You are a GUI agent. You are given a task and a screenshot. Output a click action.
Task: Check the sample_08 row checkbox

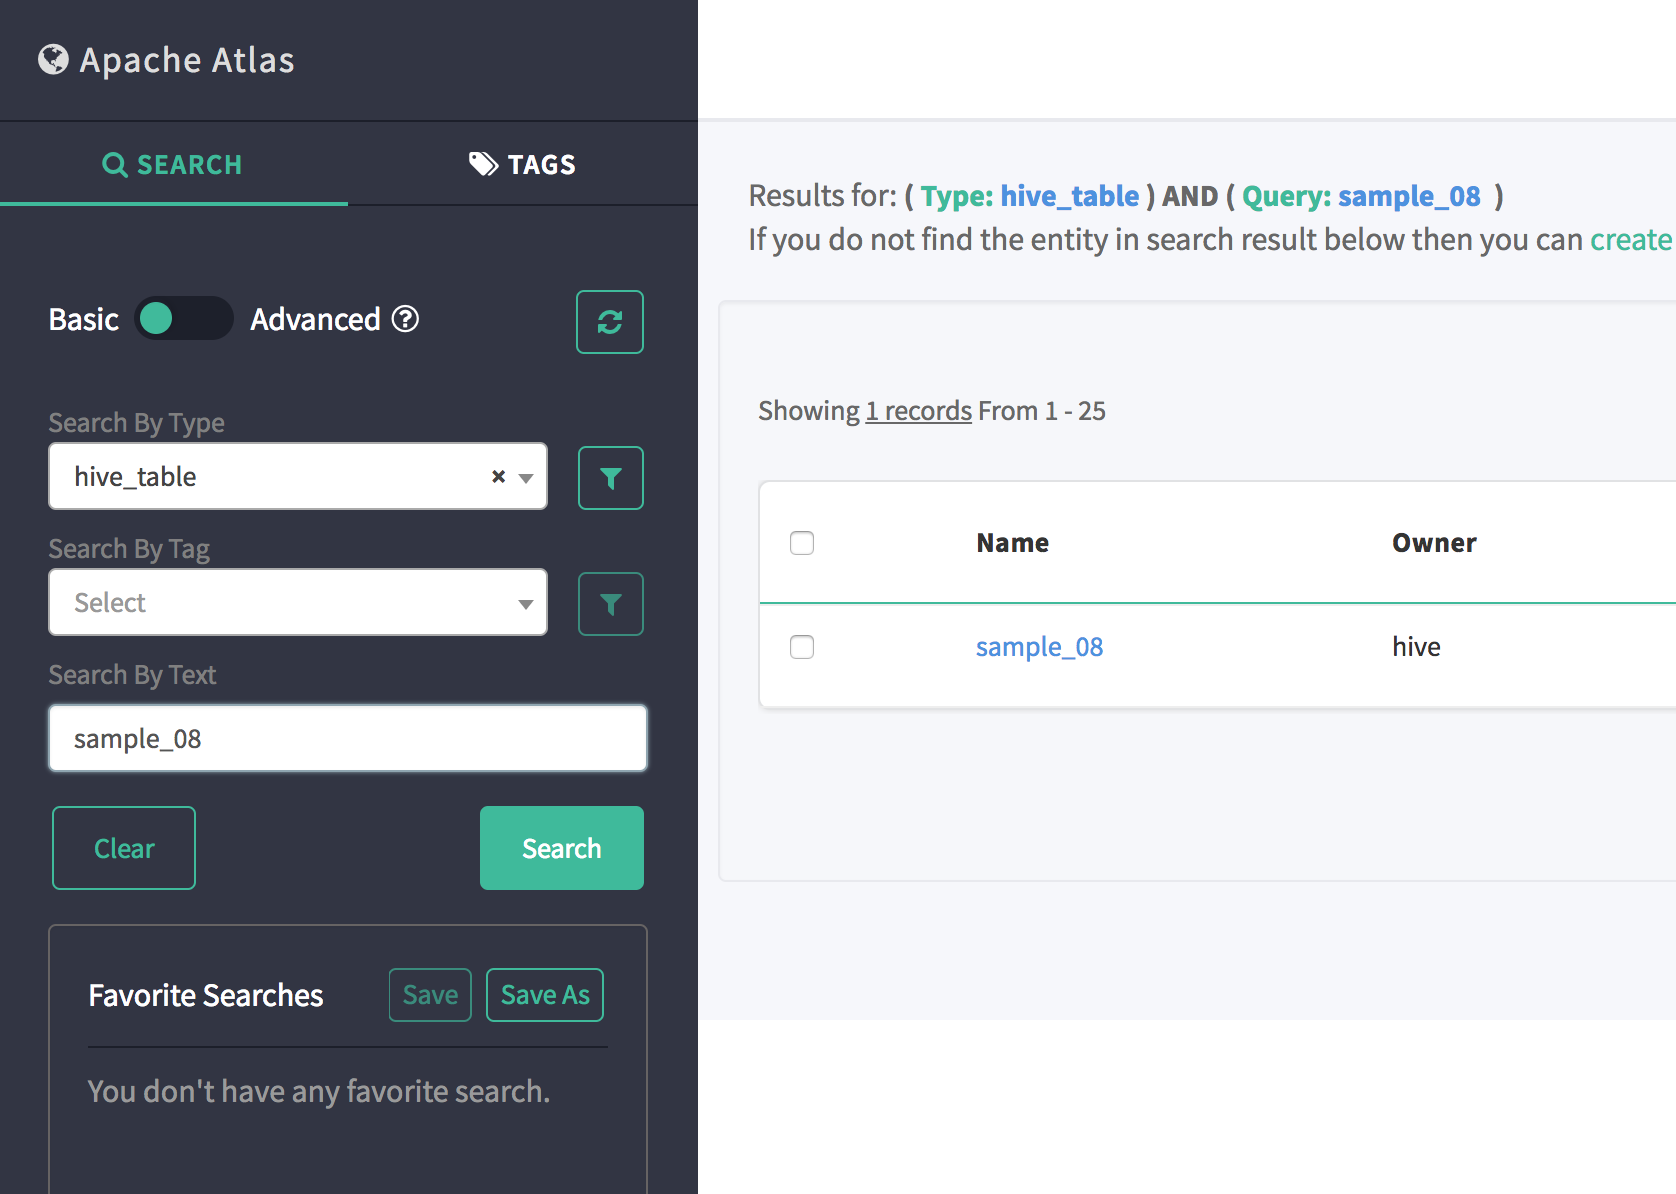coord(802,647)
